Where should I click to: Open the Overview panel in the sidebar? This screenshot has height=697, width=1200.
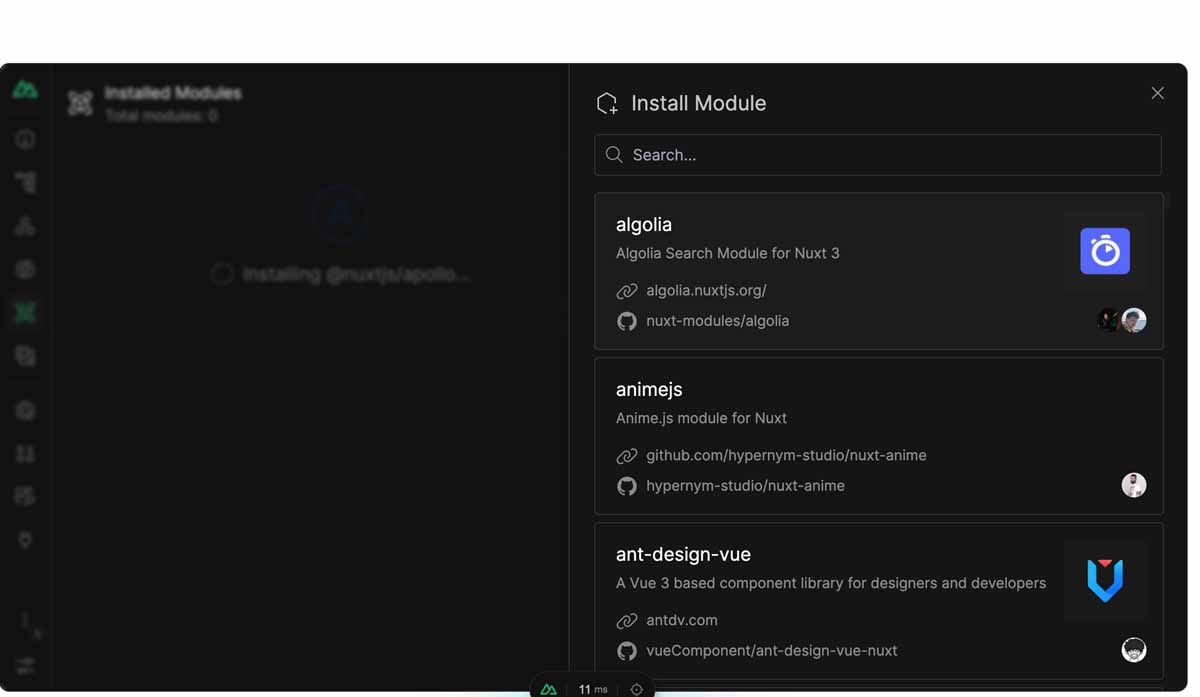[25, 138]
